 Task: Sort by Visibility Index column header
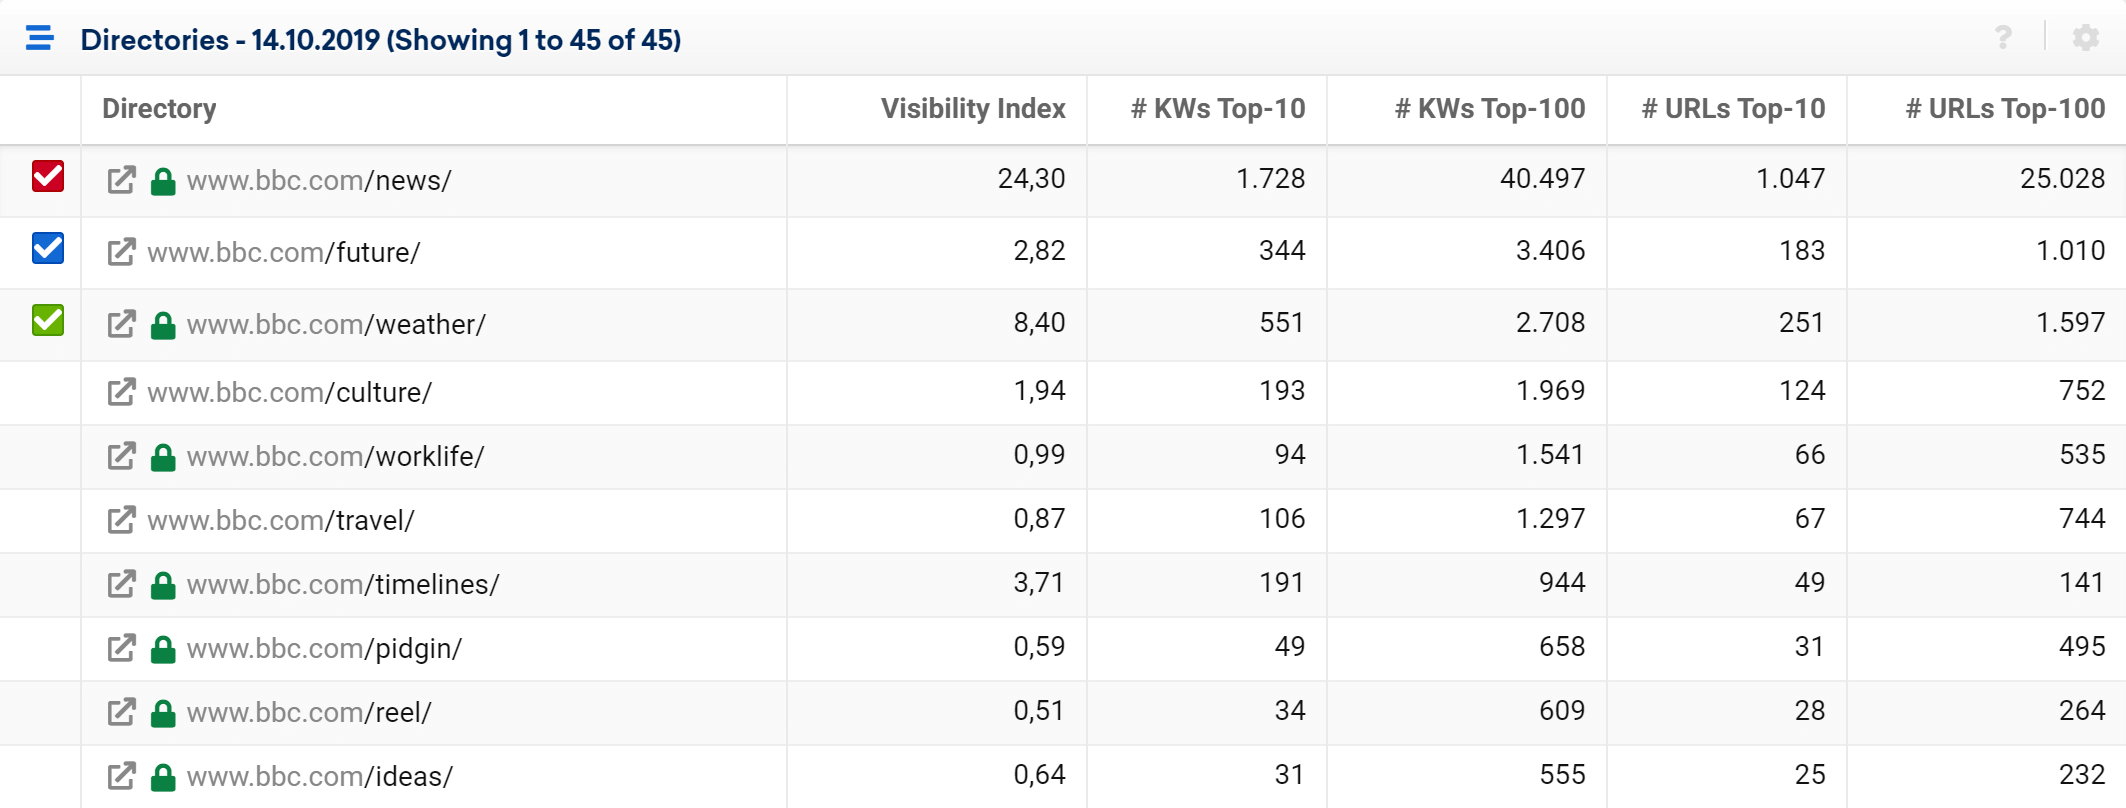[x=973, y=108]
